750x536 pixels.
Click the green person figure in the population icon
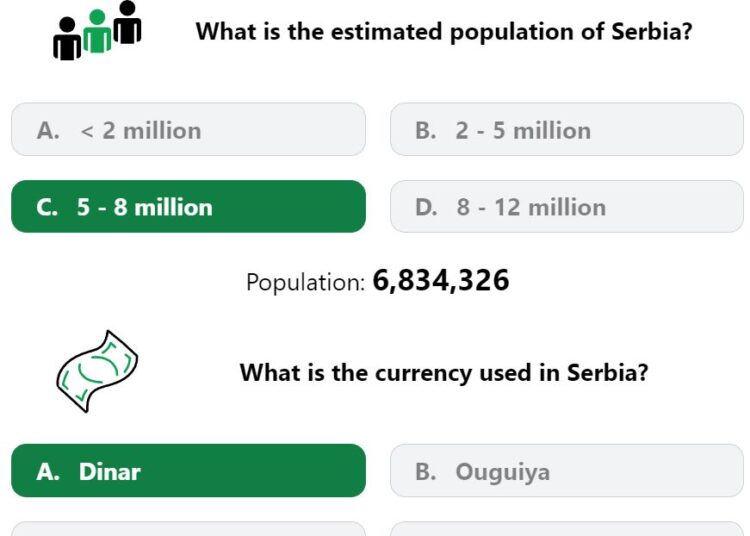[x=97, y=31]
